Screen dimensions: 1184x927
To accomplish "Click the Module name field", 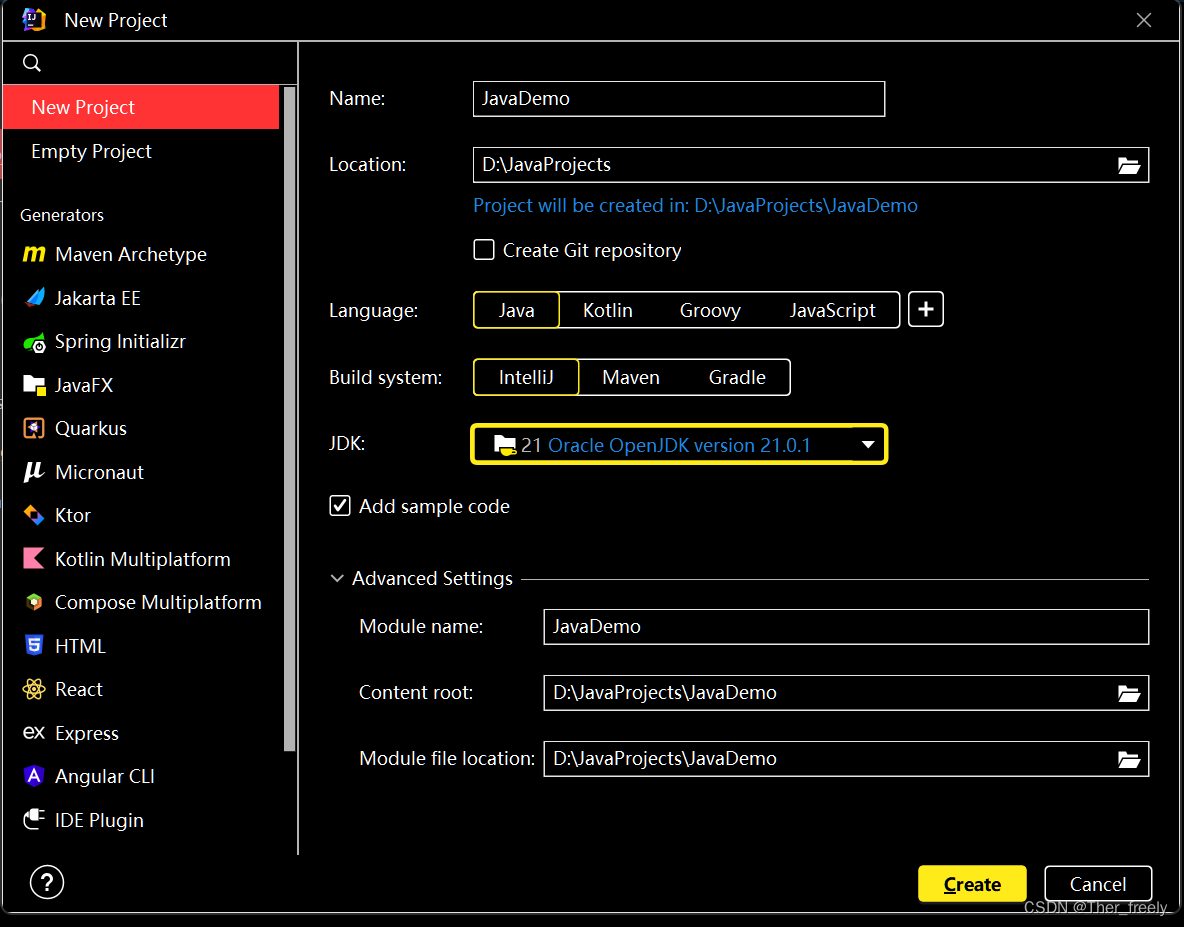I will (x=846, y=627).
